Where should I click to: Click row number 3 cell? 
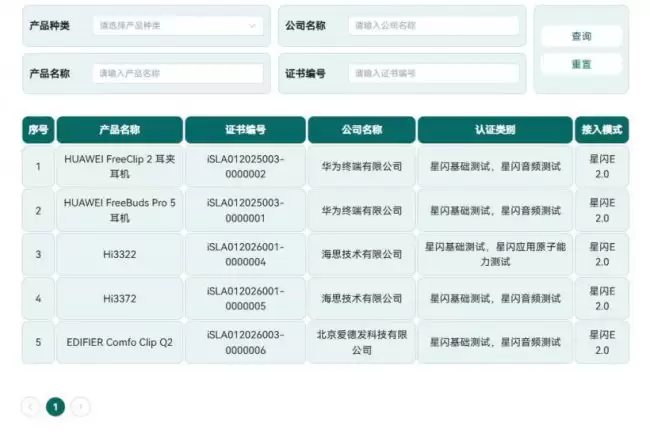tap(38, 254)
